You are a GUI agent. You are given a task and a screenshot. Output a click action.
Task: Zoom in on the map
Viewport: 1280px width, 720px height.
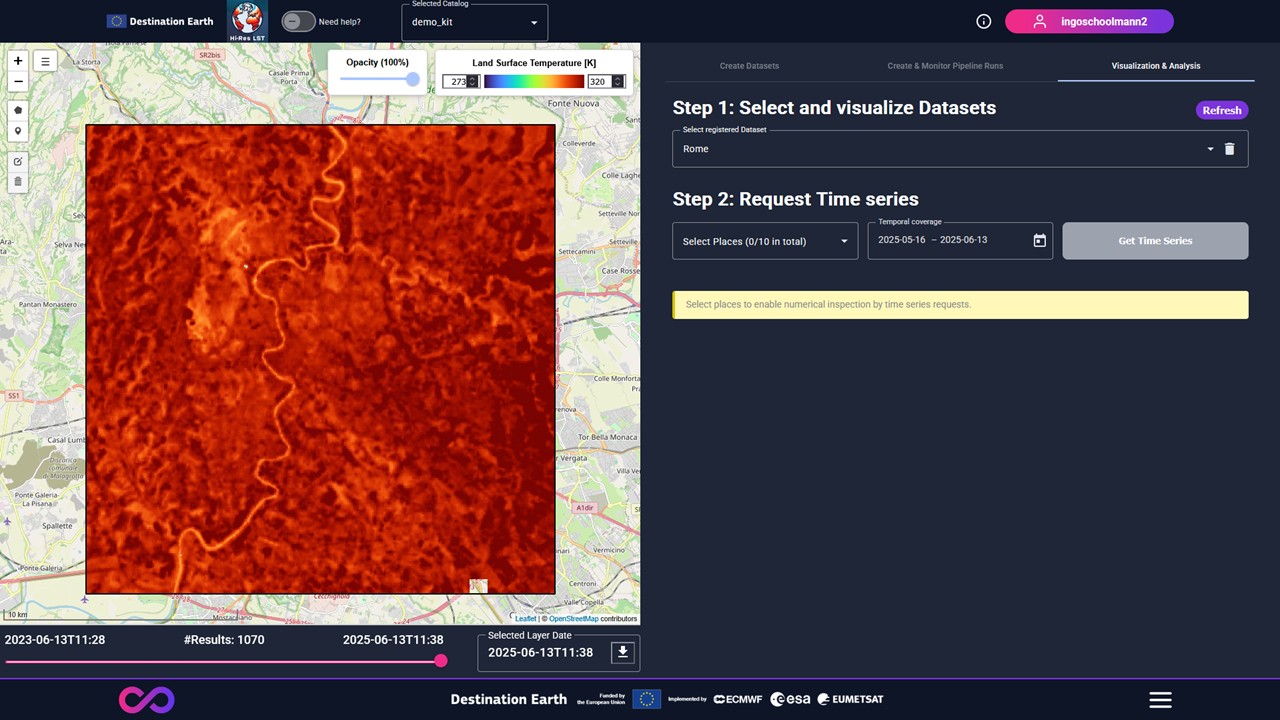click(x=18, y=61)
